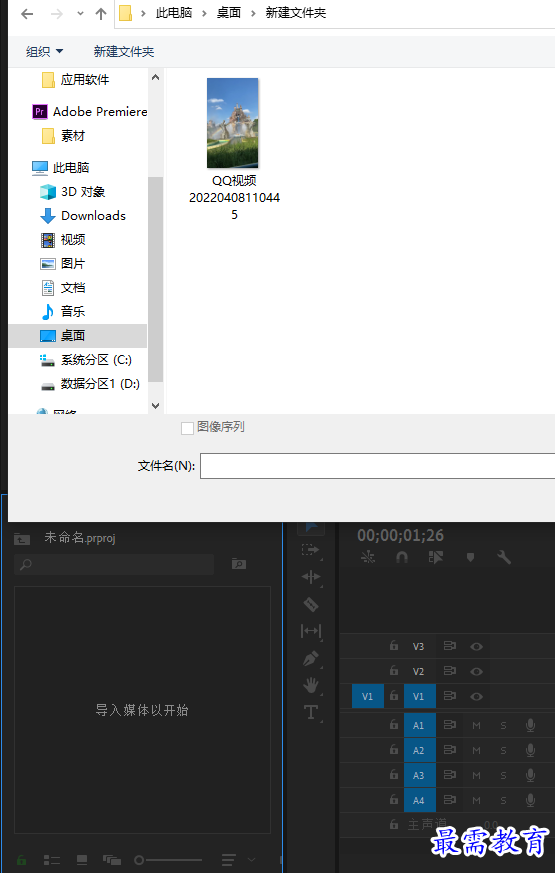Image resolution: width=555 pixels, height=873 pixels.
Task: Open timeline display settings wrench
Action: click(x=504, y=557)
